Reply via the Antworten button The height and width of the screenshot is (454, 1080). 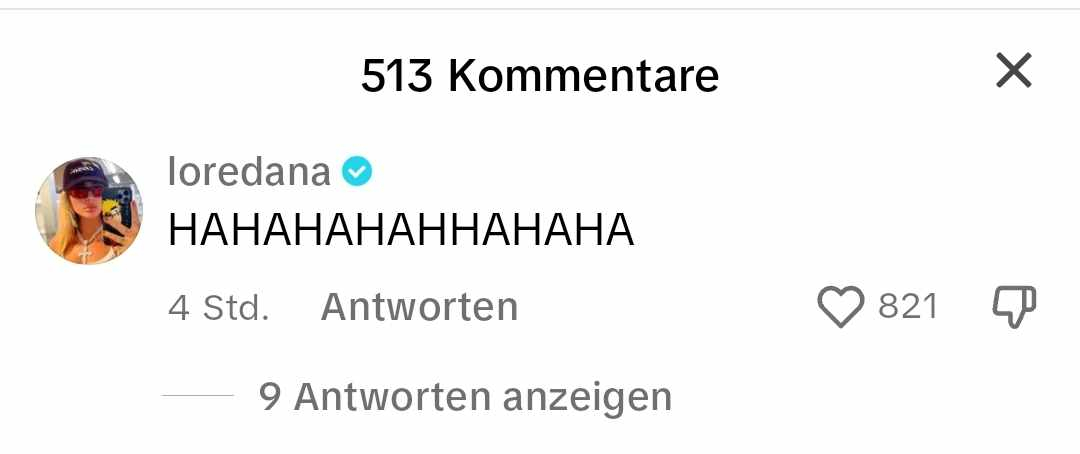tap(419, 307)
